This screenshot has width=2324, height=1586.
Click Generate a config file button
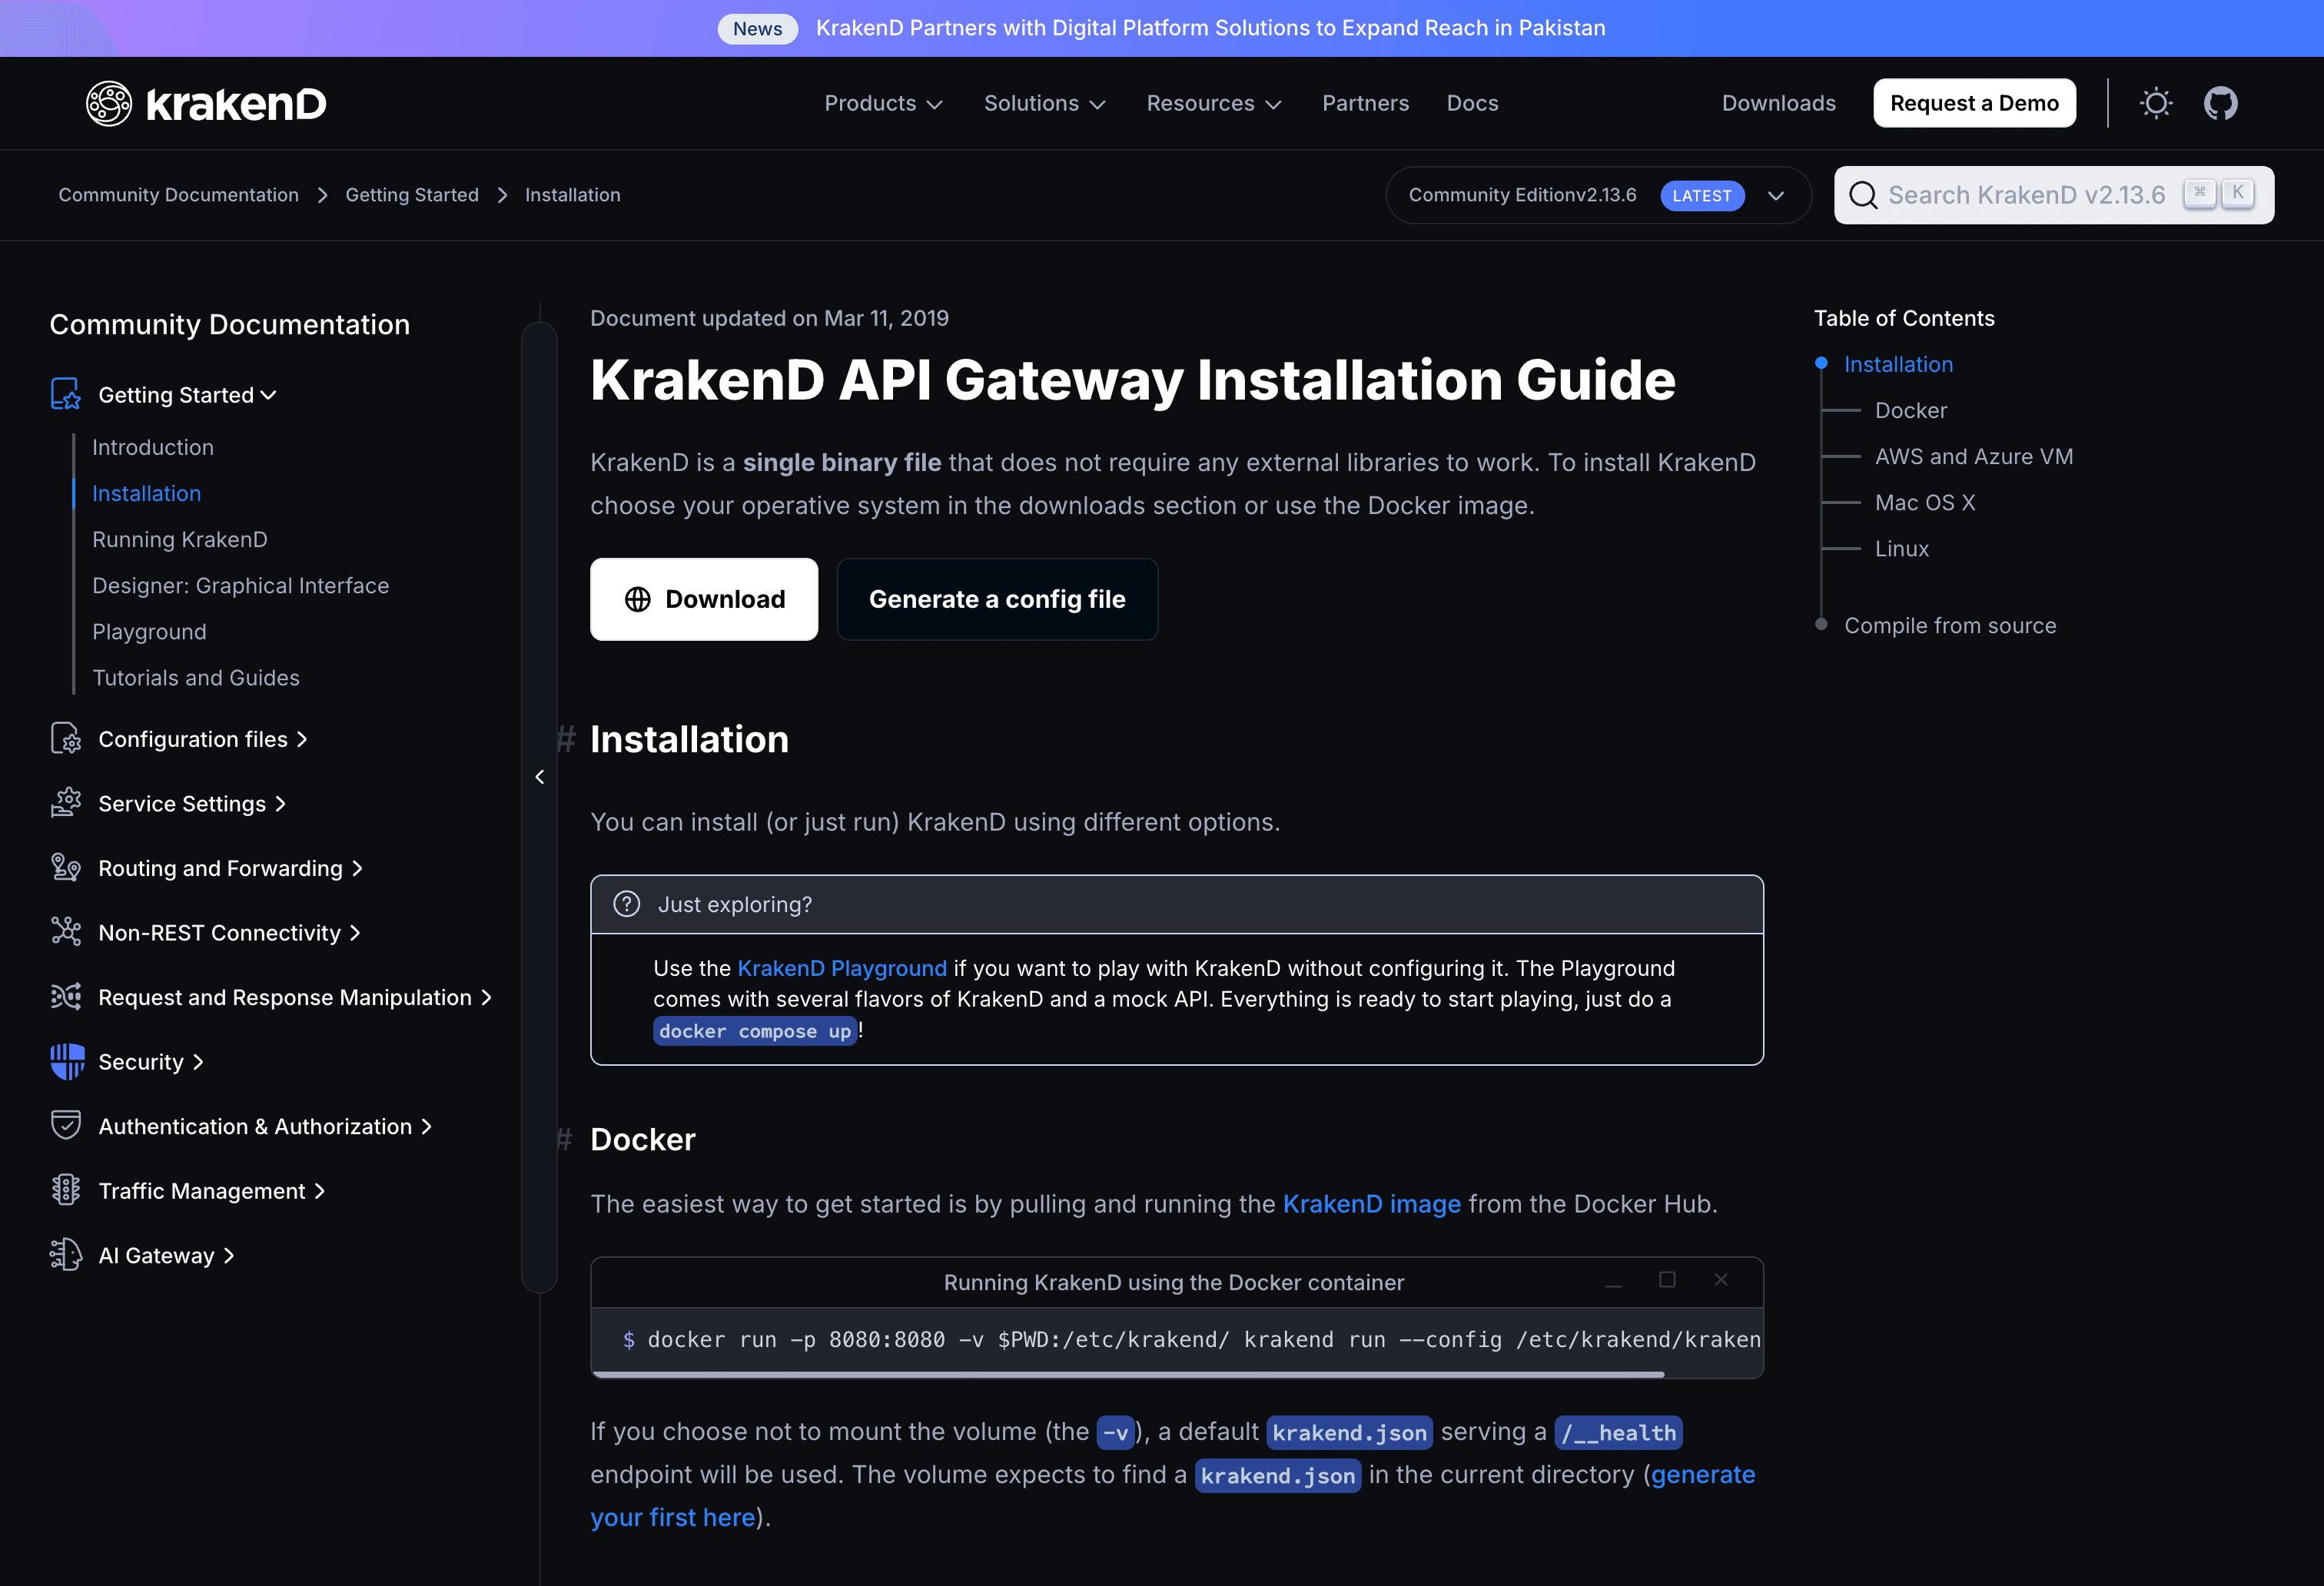(x=997, y=599)
